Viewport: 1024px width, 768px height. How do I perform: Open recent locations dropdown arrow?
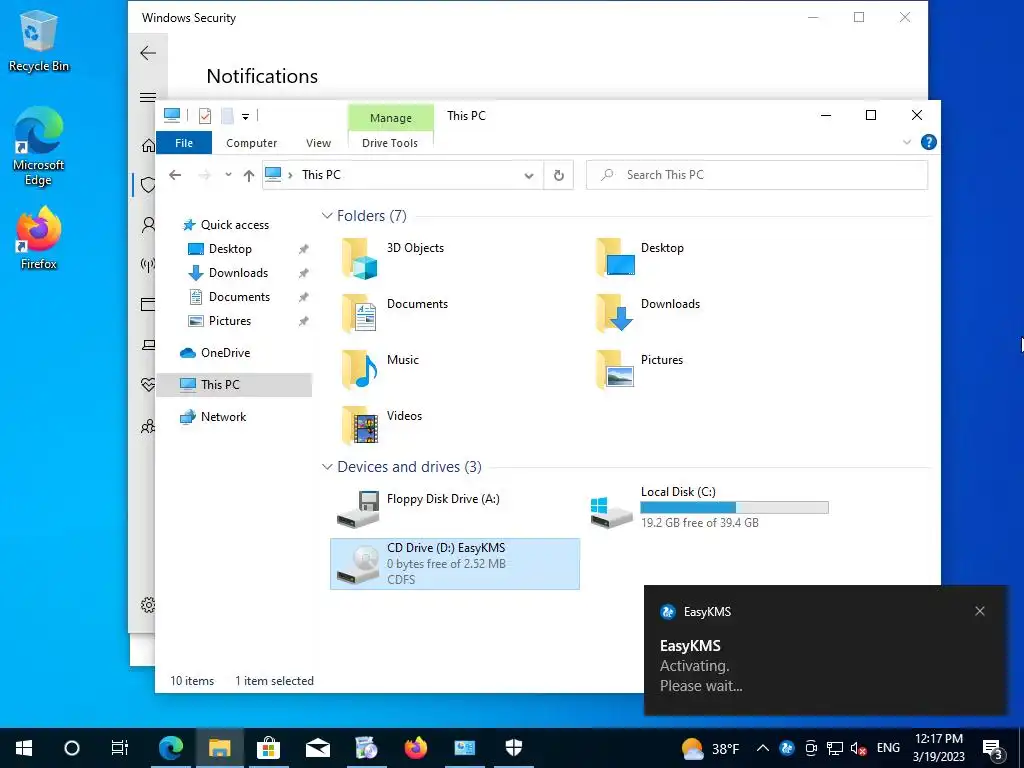tap(228, 175)
